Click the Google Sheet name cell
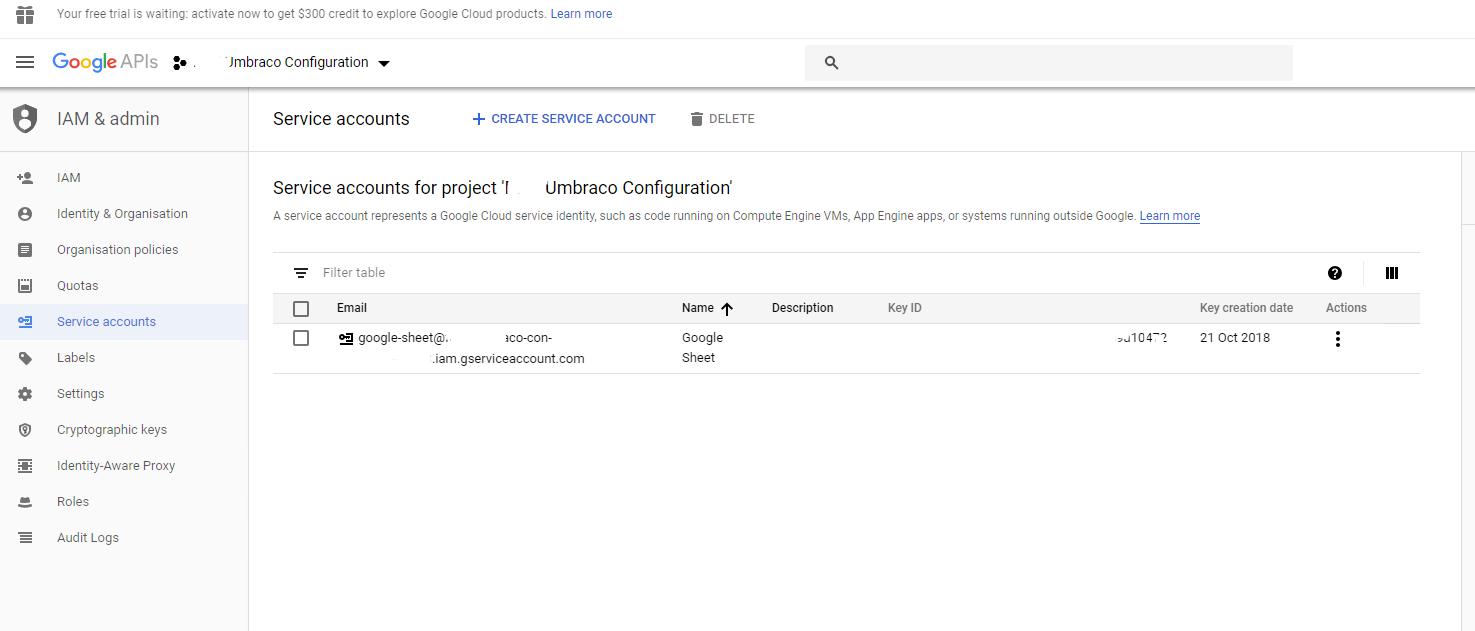1475x631 pixels. 703,348
